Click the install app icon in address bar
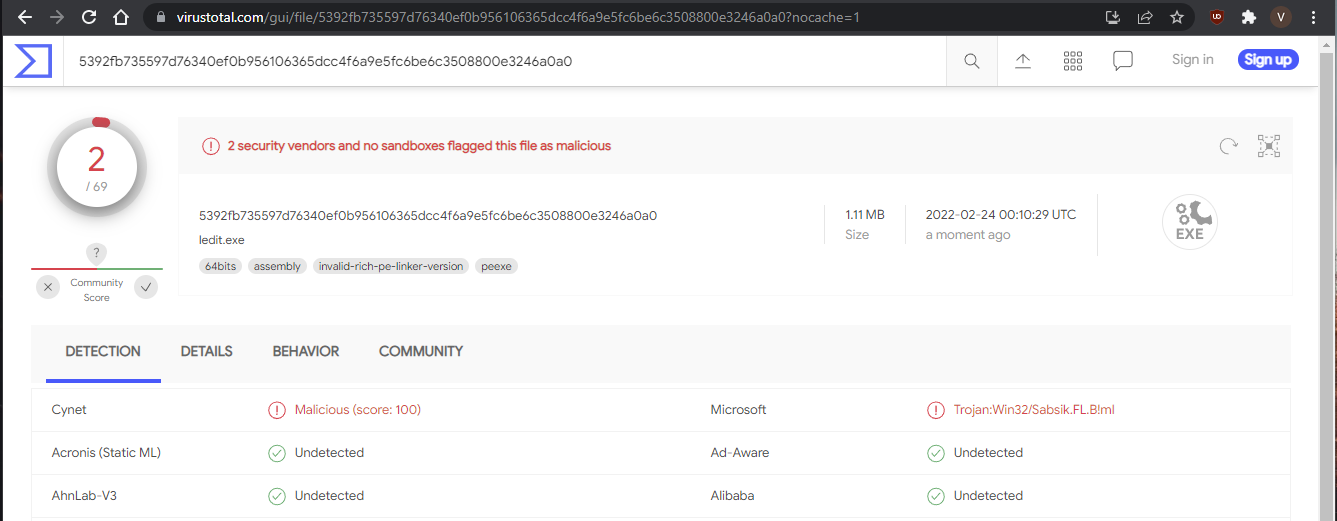 click(1112, 17)
